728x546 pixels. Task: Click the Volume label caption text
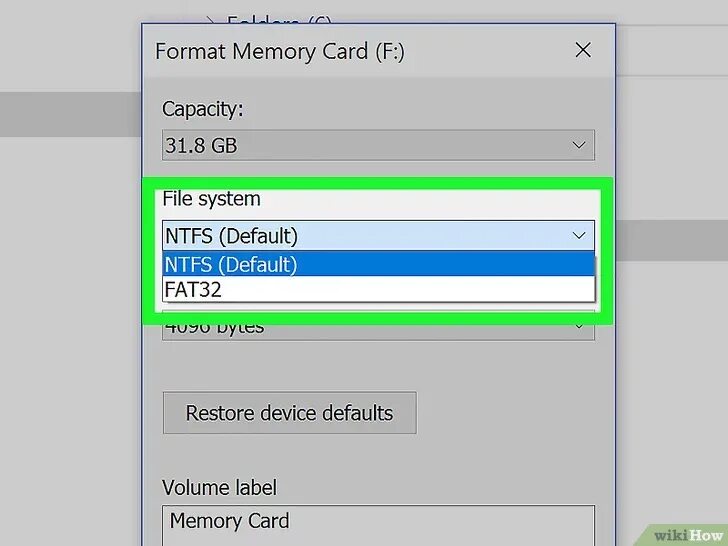[219, 488]
